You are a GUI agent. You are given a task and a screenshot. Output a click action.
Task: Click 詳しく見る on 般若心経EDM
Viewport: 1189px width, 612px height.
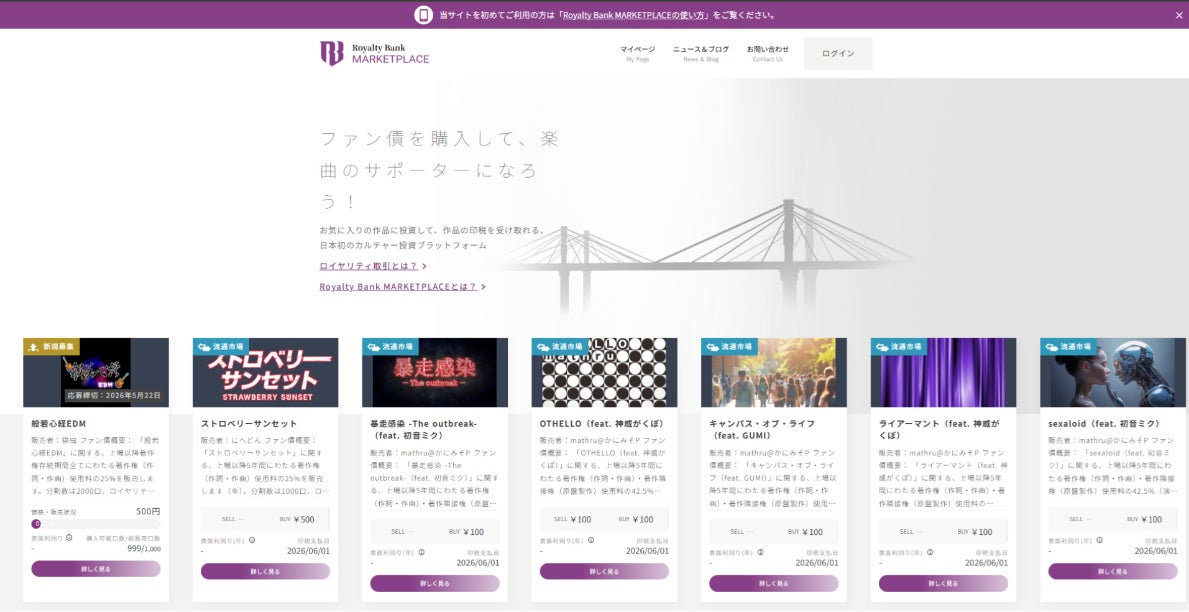pos(95,568)
